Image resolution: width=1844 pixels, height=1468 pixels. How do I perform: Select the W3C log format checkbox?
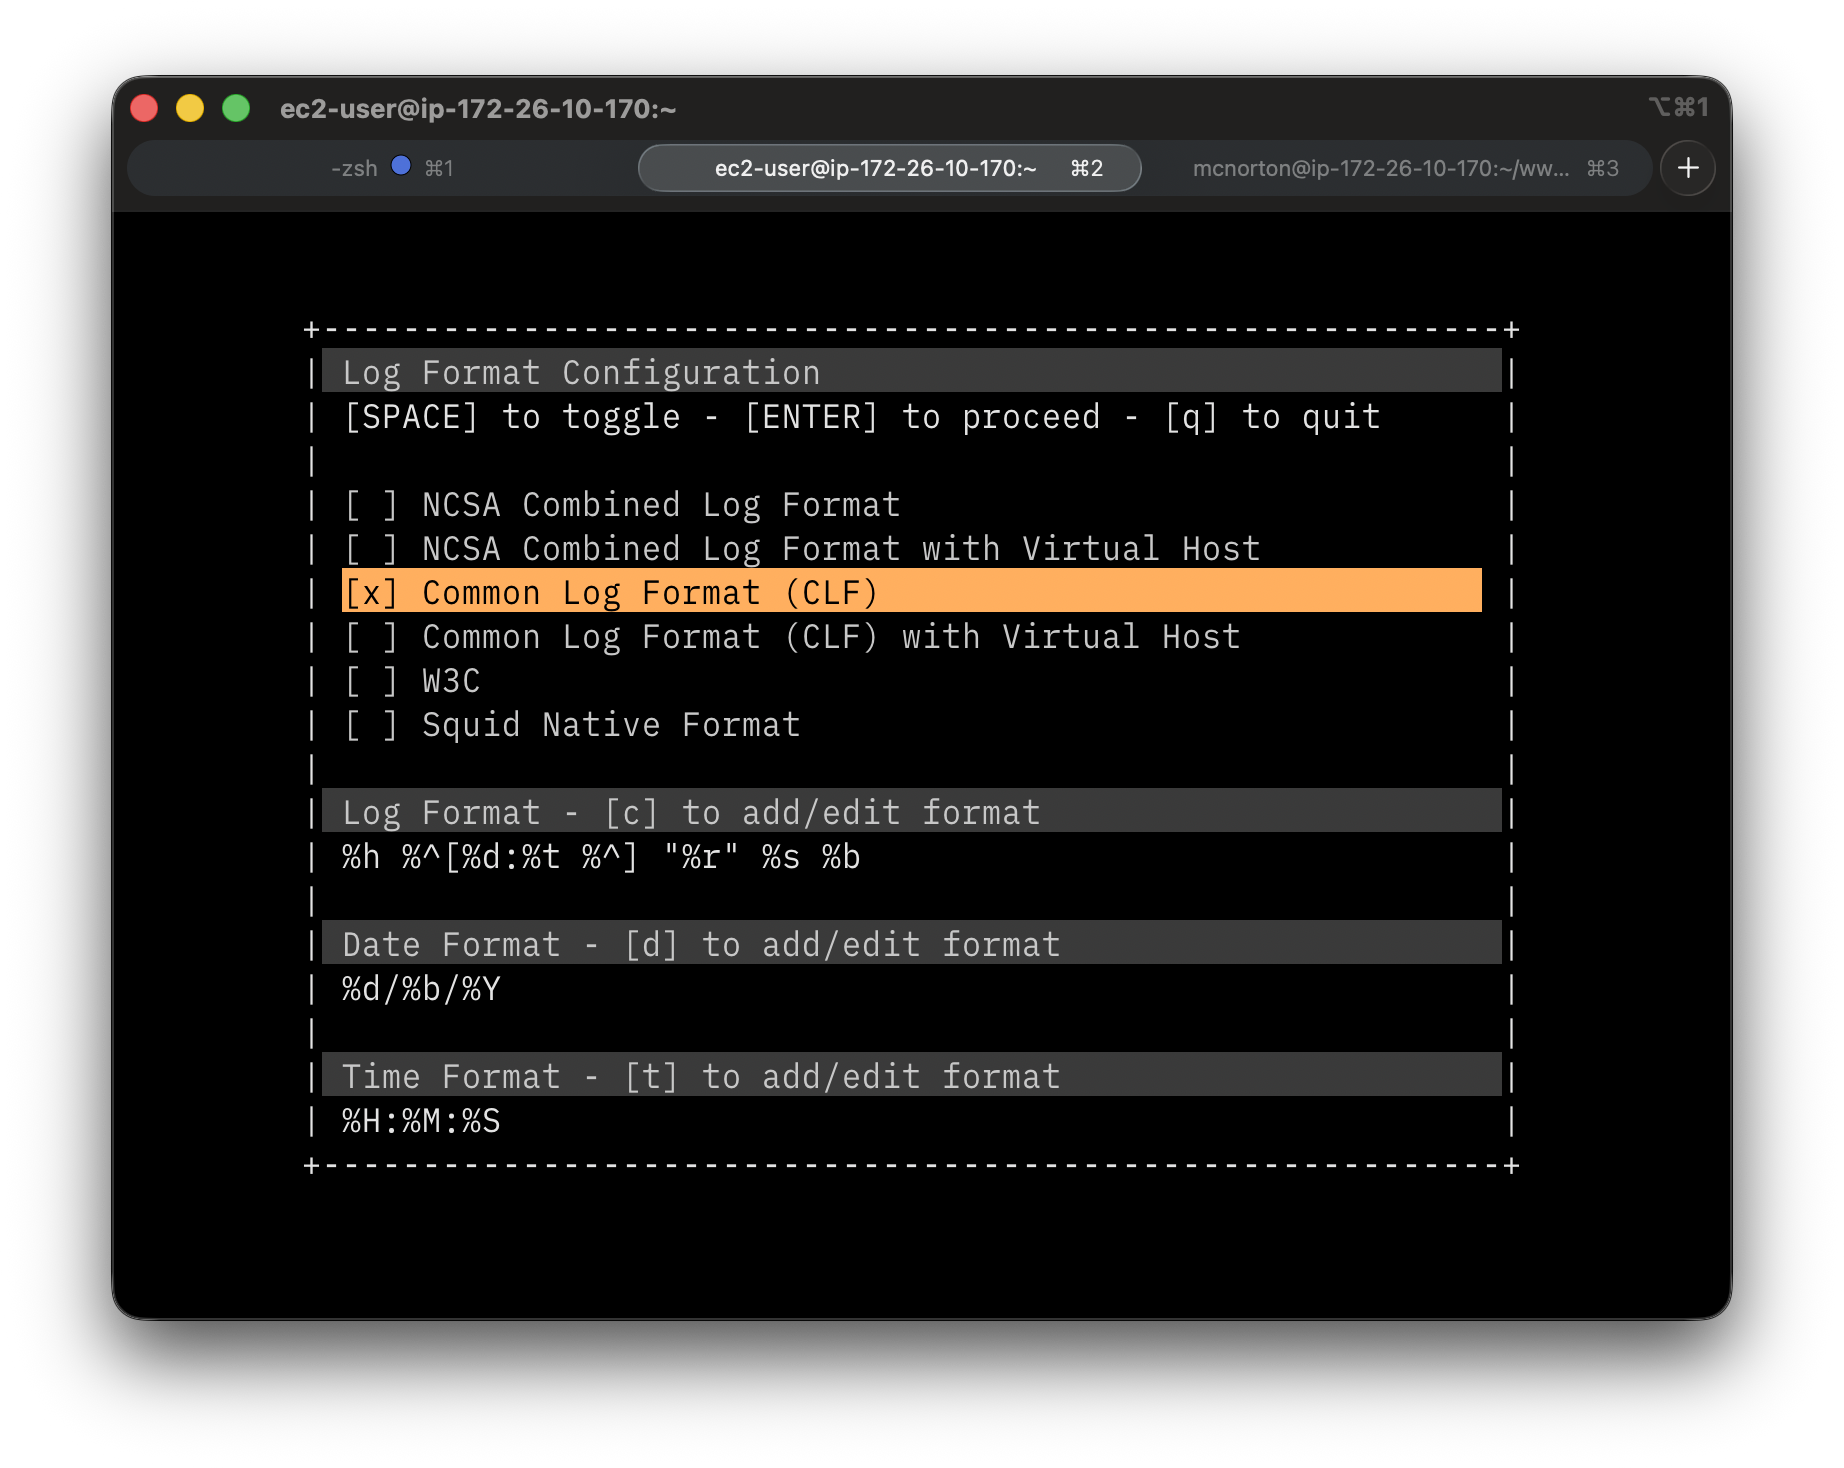click(371, 682)
